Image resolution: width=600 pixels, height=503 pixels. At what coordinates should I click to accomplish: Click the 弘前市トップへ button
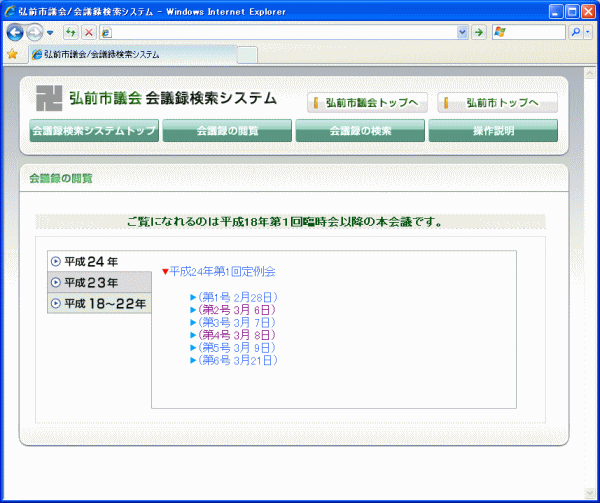point(497,103)
